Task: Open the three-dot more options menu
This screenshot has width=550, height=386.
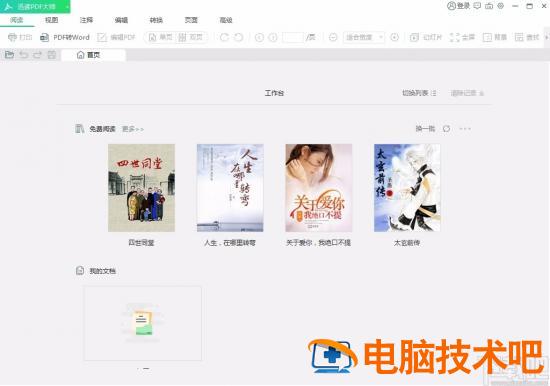Action: click(x=465, y=129)
